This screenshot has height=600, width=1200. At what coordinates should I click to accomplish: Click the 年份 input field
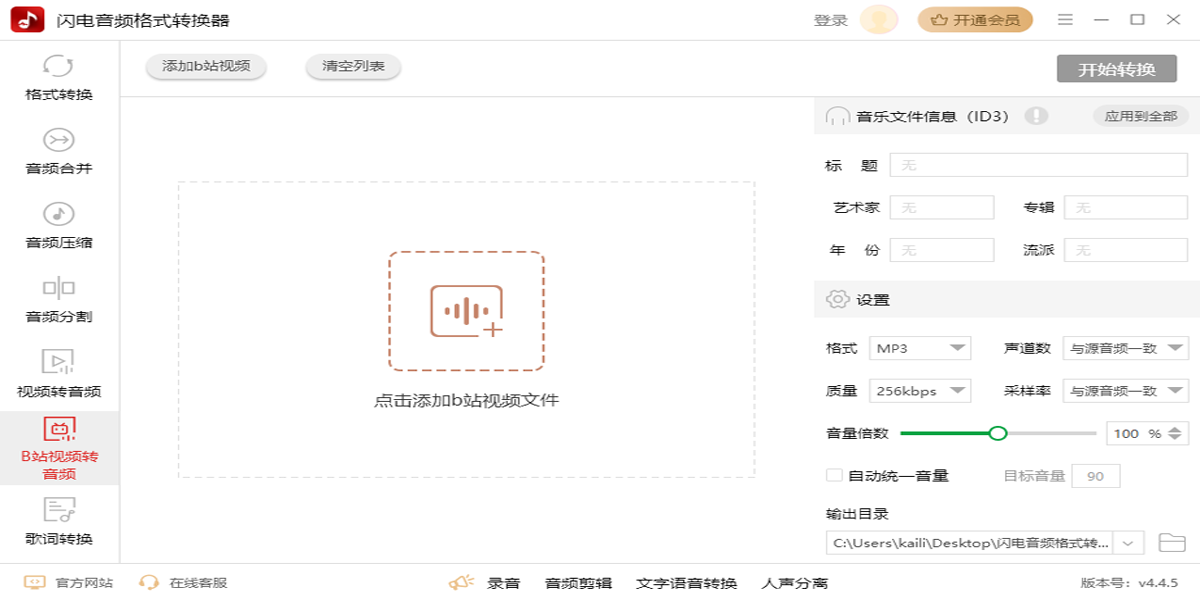942,250
